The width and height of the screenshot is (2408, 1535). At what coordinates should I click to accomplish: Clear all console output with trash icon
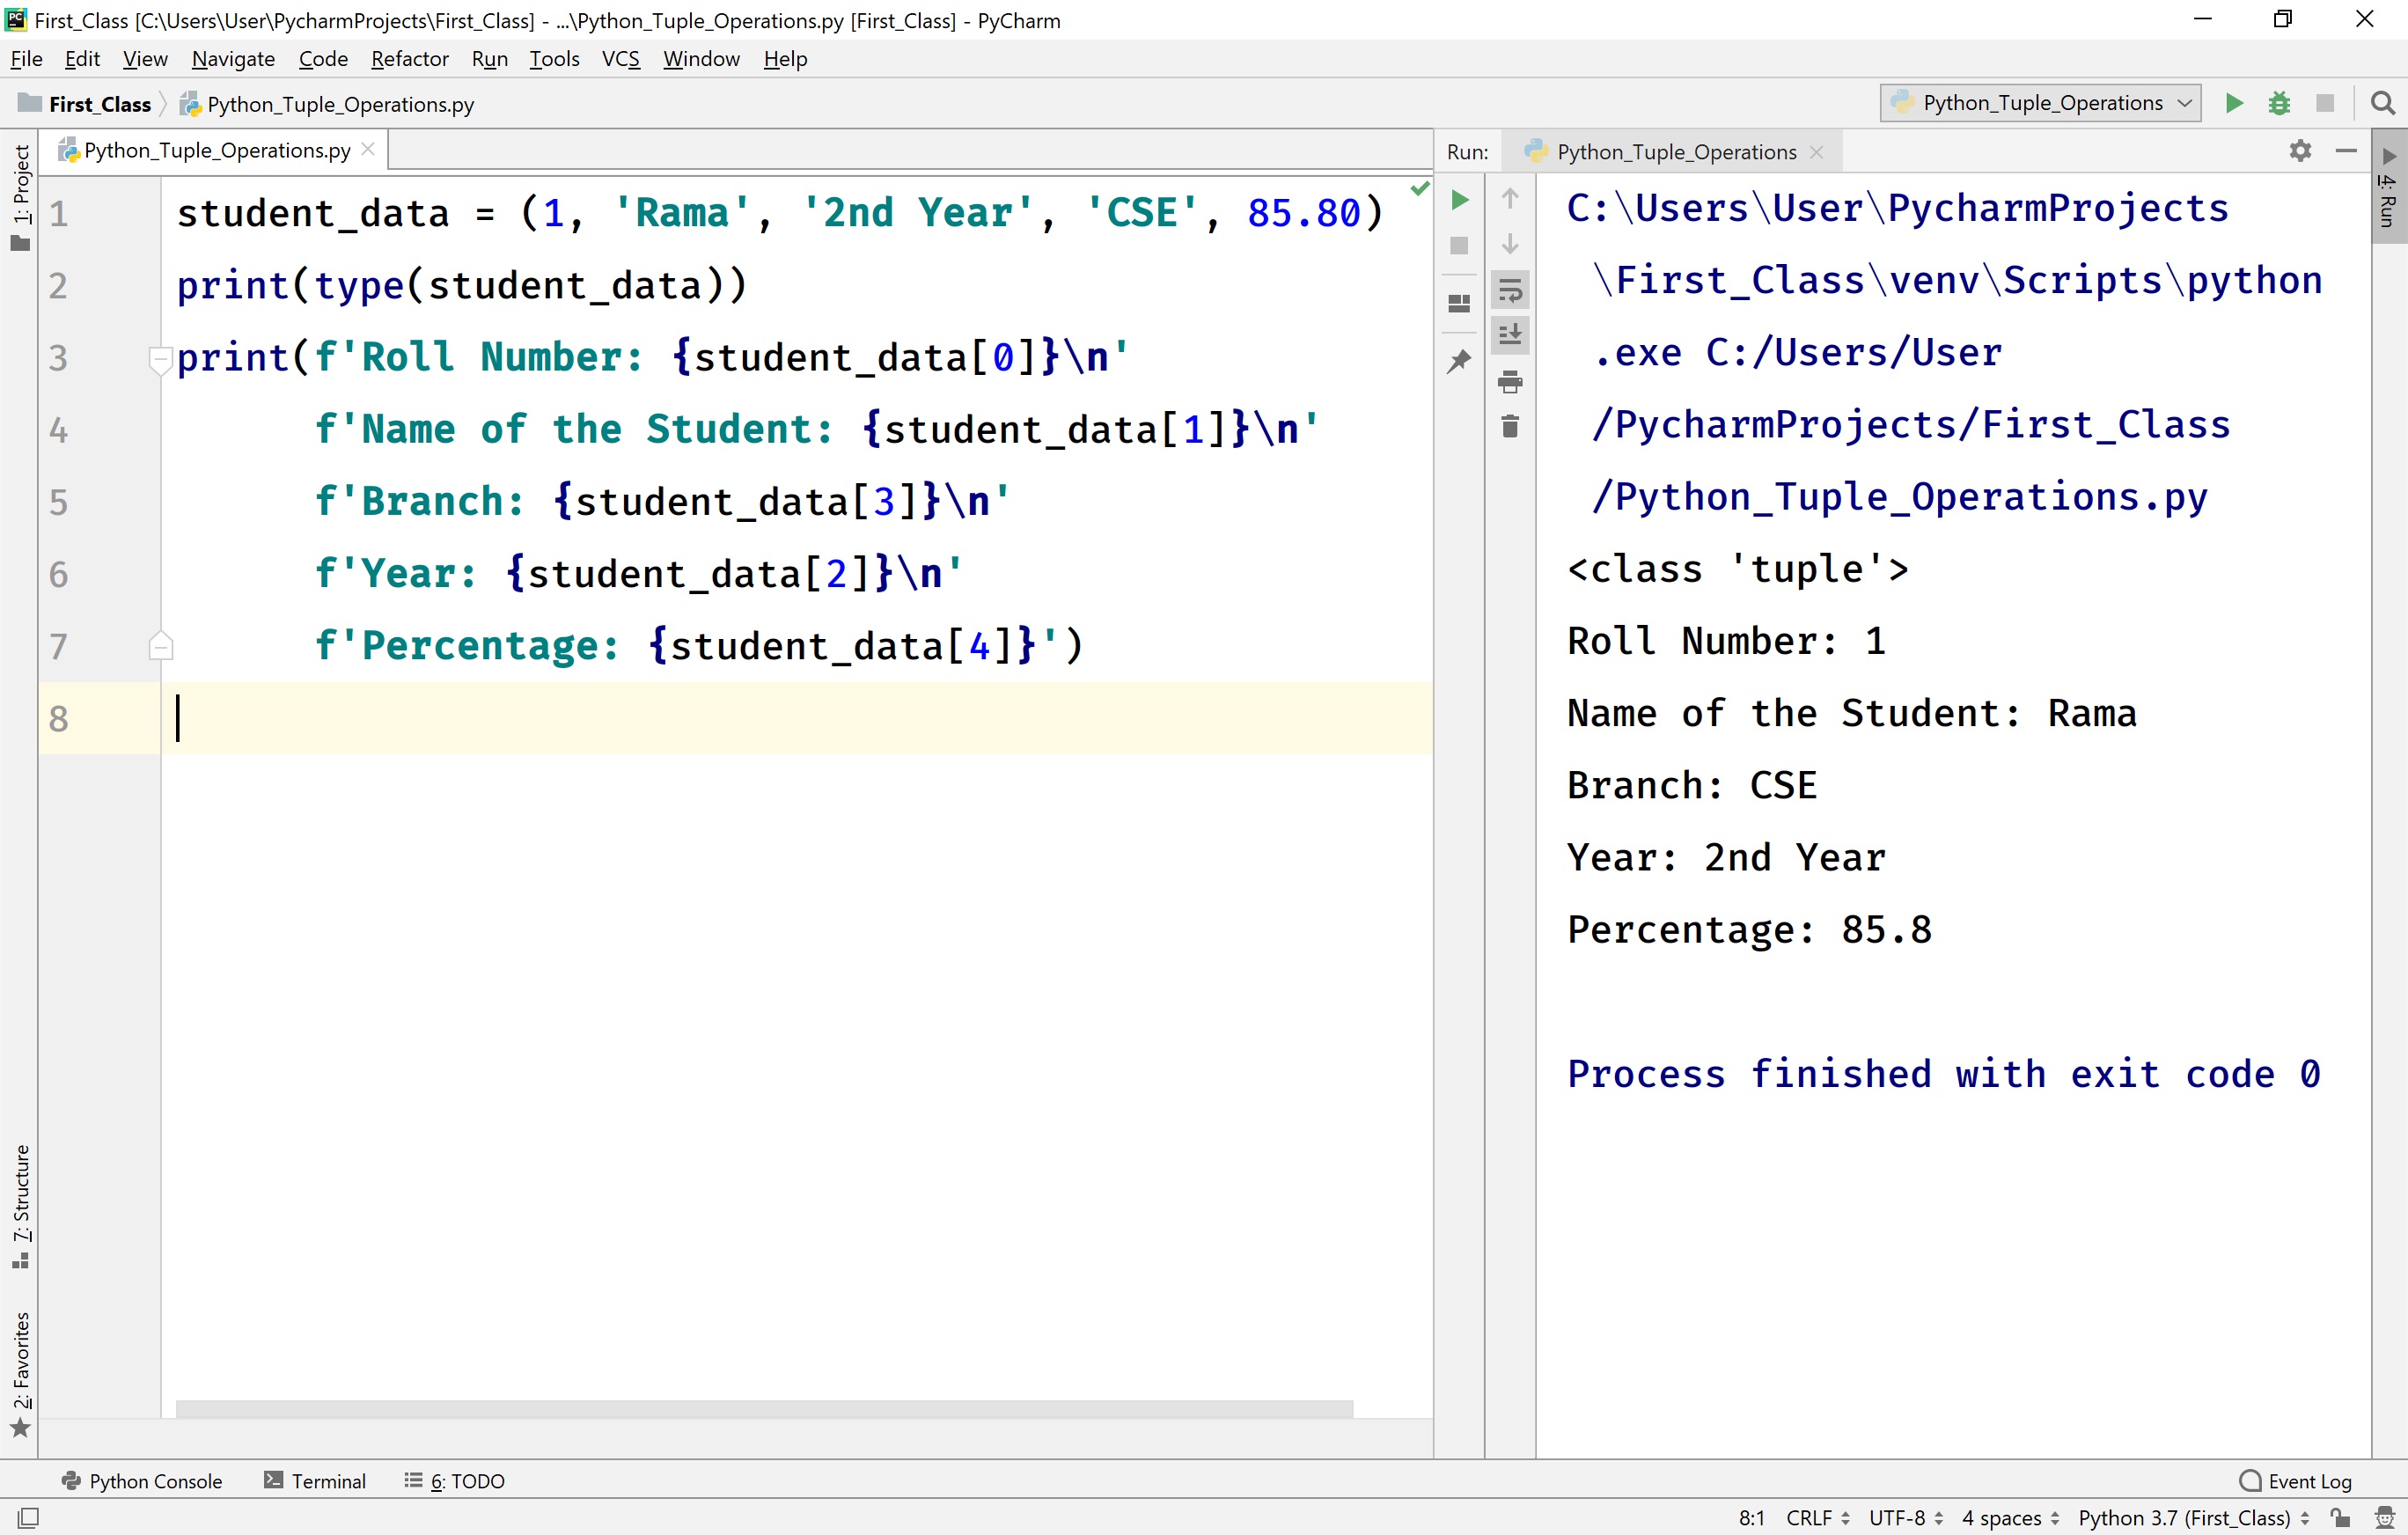pyautogui.click(x=1510, y=425)
